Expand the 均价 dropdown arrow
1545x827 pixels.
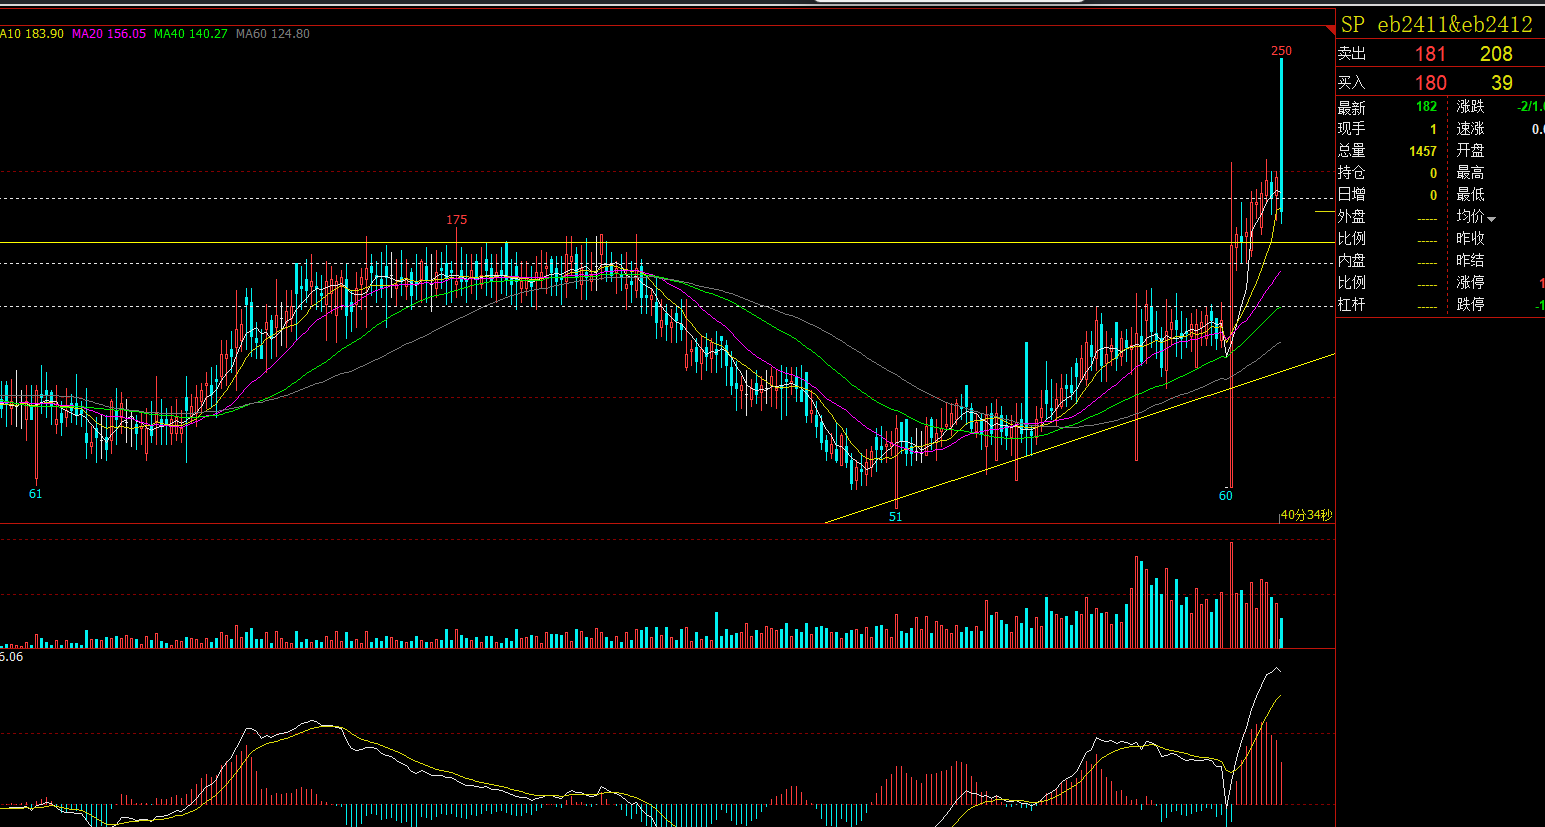(1492, 219)
